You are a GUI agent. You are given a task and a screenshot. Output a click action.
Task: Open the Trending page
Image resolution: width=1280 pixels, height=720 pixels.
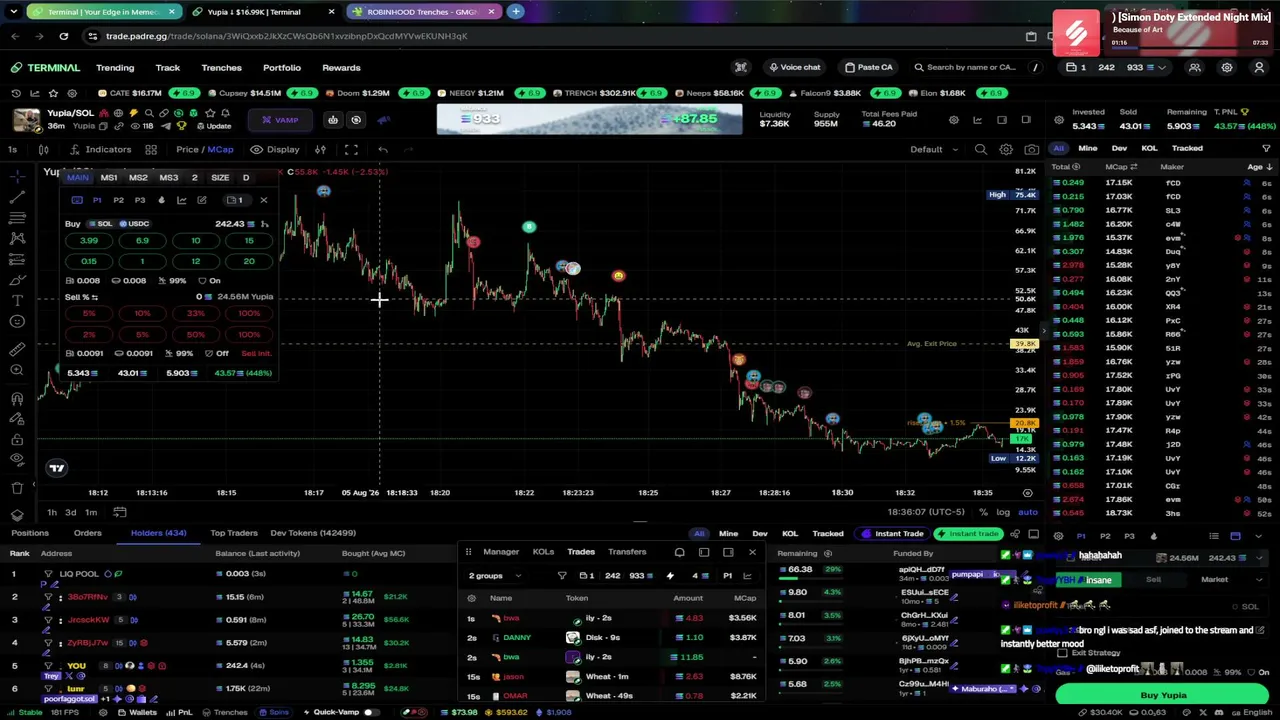[115, 68]
